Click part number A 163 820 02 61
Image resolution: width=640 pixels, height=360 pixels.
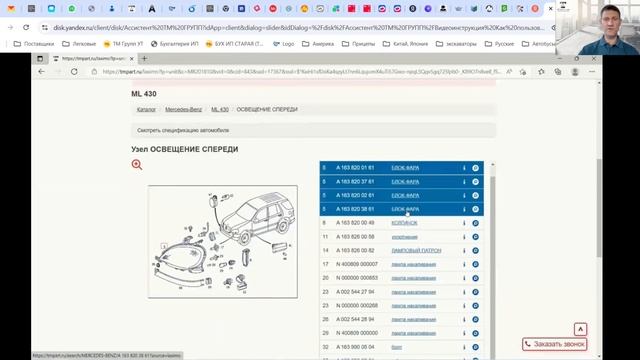(x=355, y=196)
